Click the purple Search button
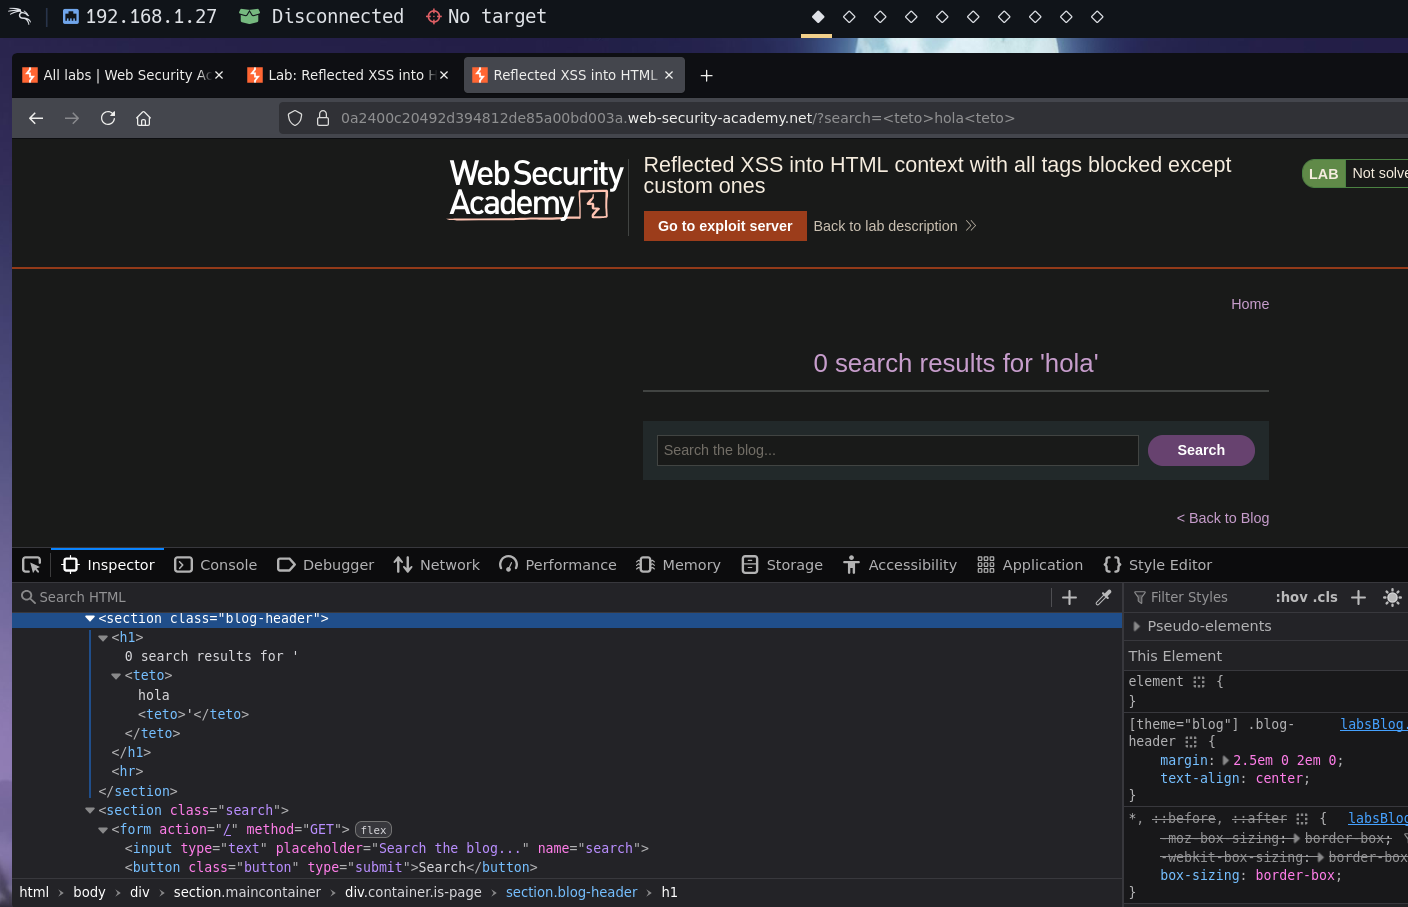 tap(1201, 450)
